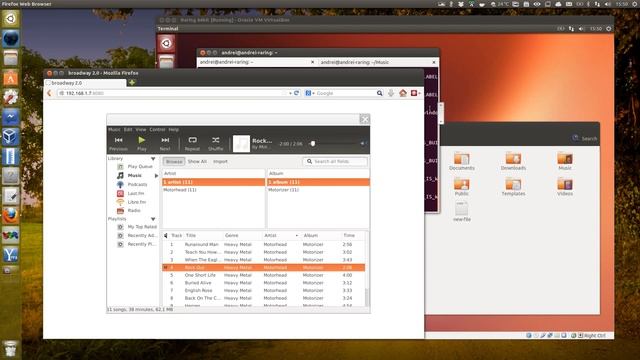Open the Control menu in the player
This screenshot has height=360, width=640.
[x=157, y=129]
